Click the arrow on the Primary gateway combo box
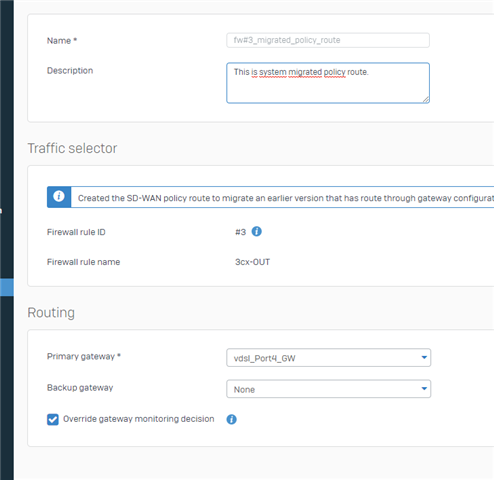Image resolution: width=494 pixels, height=480 pixels. [x=424, y=357]
